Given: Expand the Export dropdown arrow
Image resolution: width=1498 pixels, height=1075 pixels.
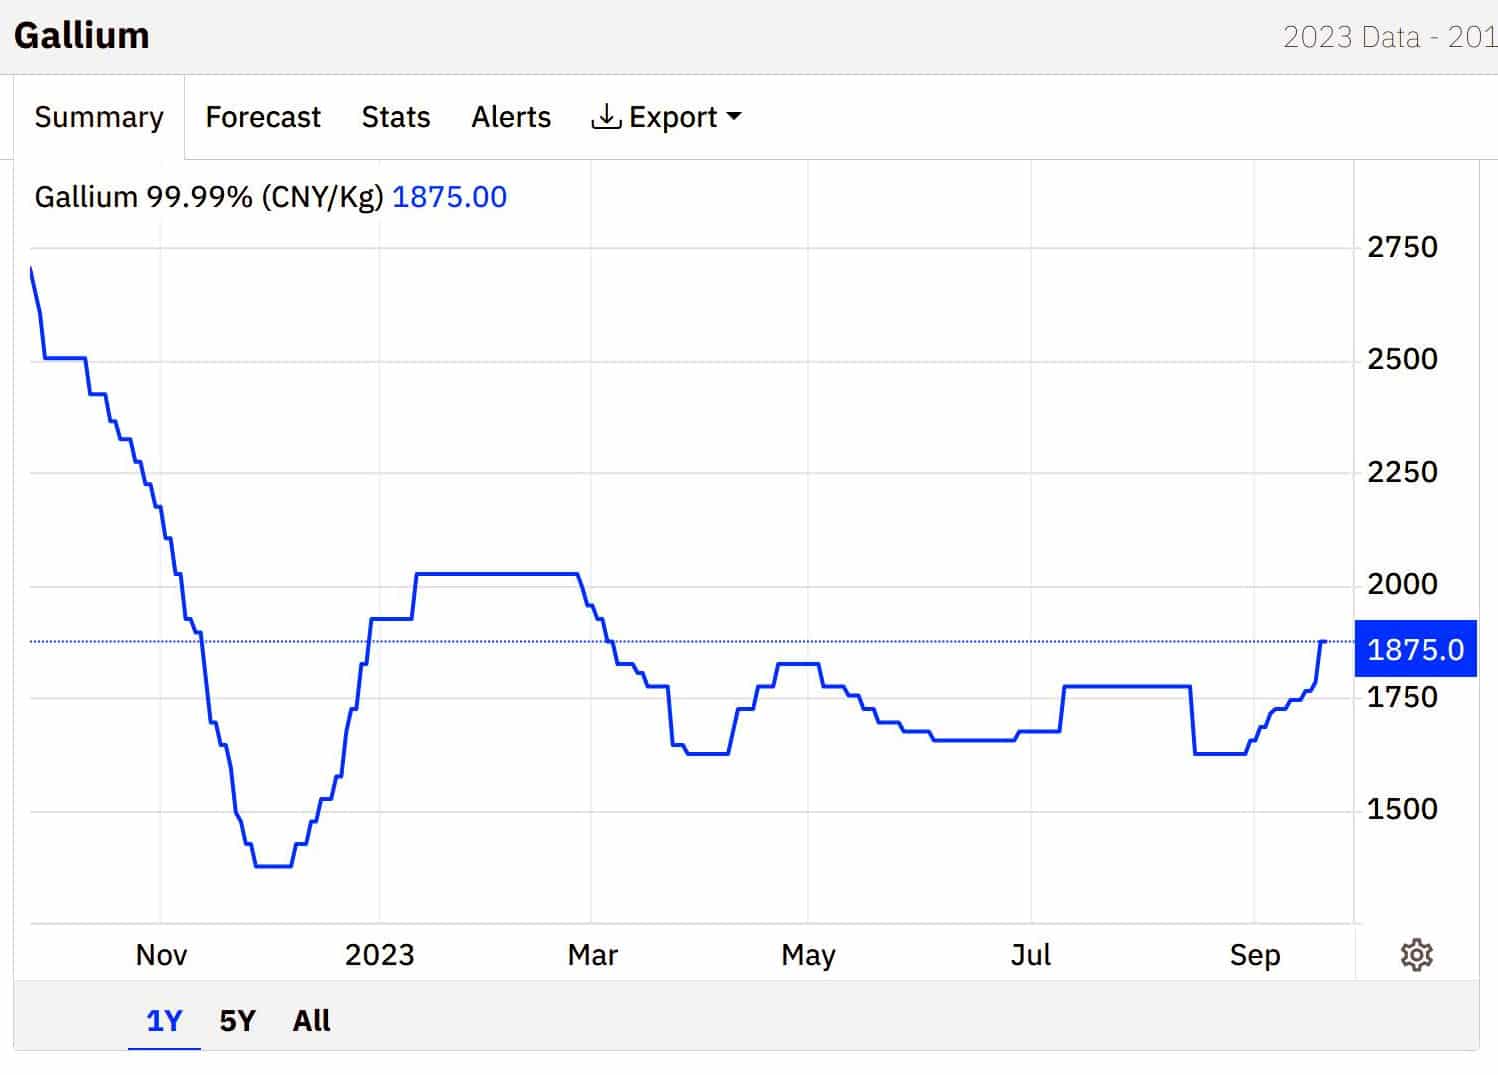Looking at the screenshot, I should [x=734, y=116].
